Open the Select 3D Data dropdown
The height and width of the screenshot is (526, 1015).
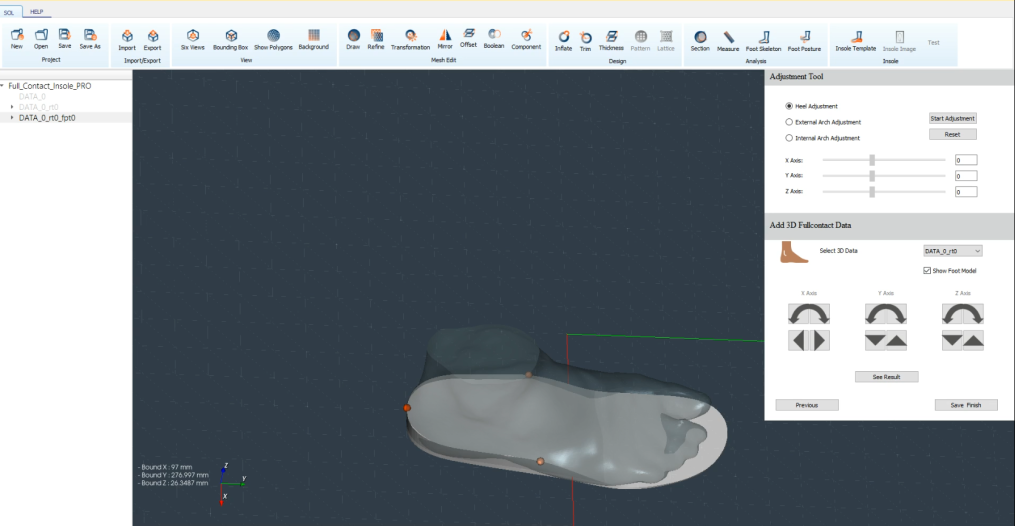(x=952, y=251)
